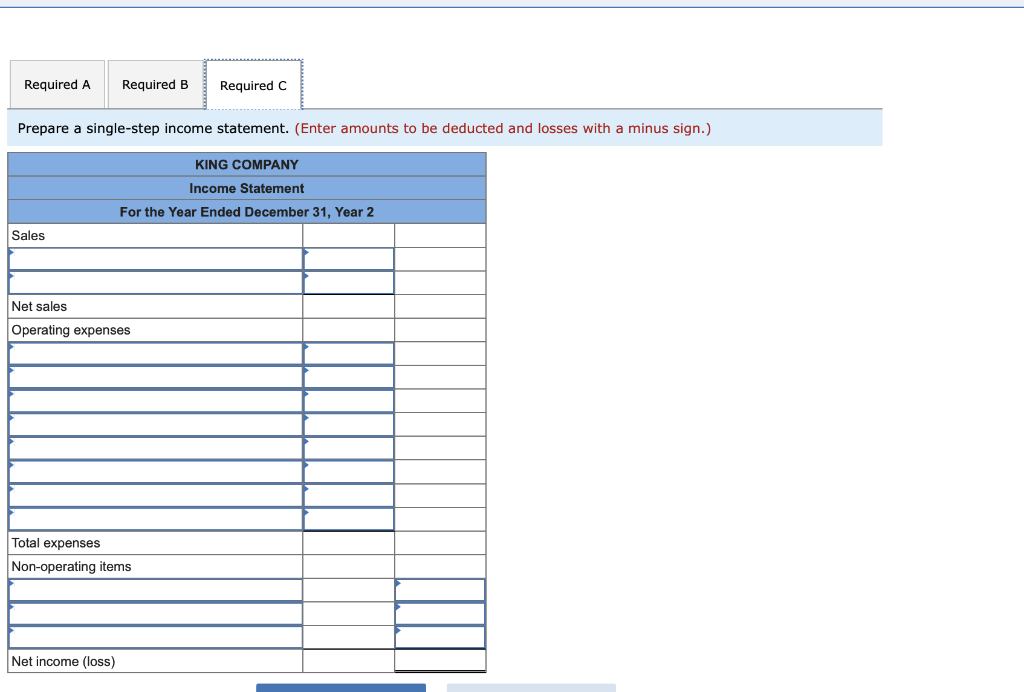Select the Required C tab
Image resolution: width=1024 pixels, height=692 pixels.
[253, 85]
